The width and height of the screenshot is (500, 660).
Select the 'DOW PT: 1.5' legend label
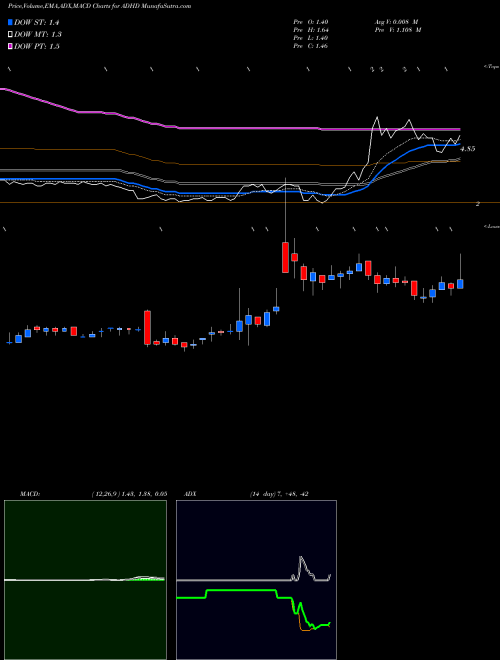(x=37, y=46)
